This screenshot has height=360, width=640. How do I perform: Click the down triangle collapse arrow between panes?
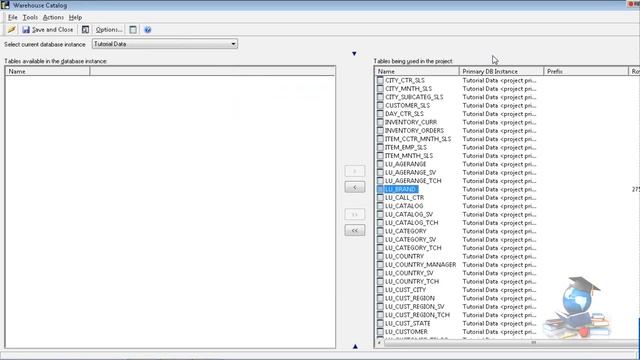coord(354,53)
